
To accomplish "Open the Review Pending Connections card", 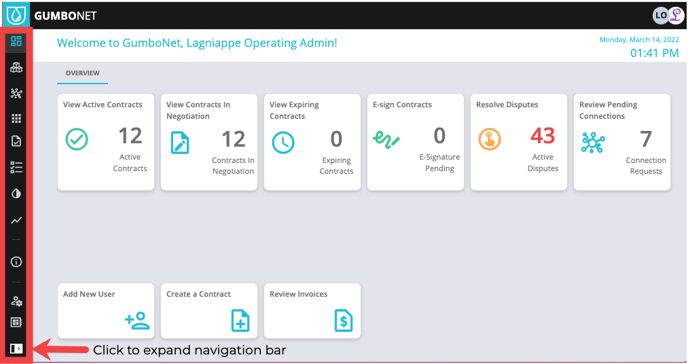I will click(x=622, y=142).
